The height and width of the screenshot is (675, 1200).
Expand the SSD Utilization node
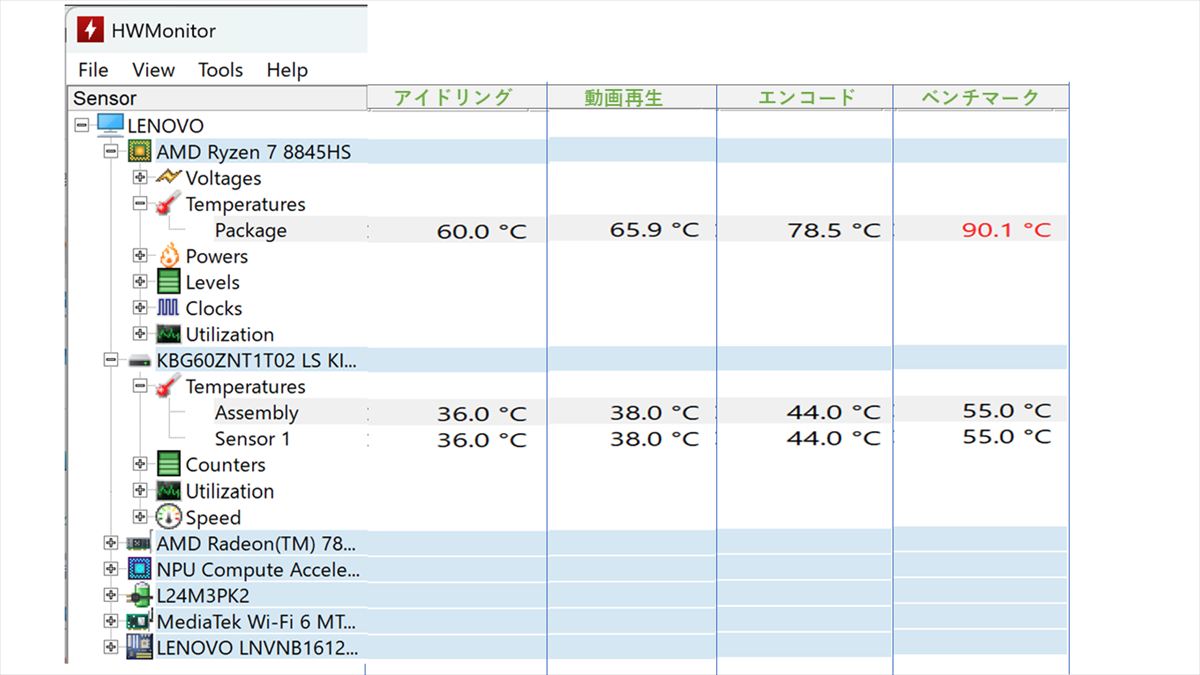(140, 491)
